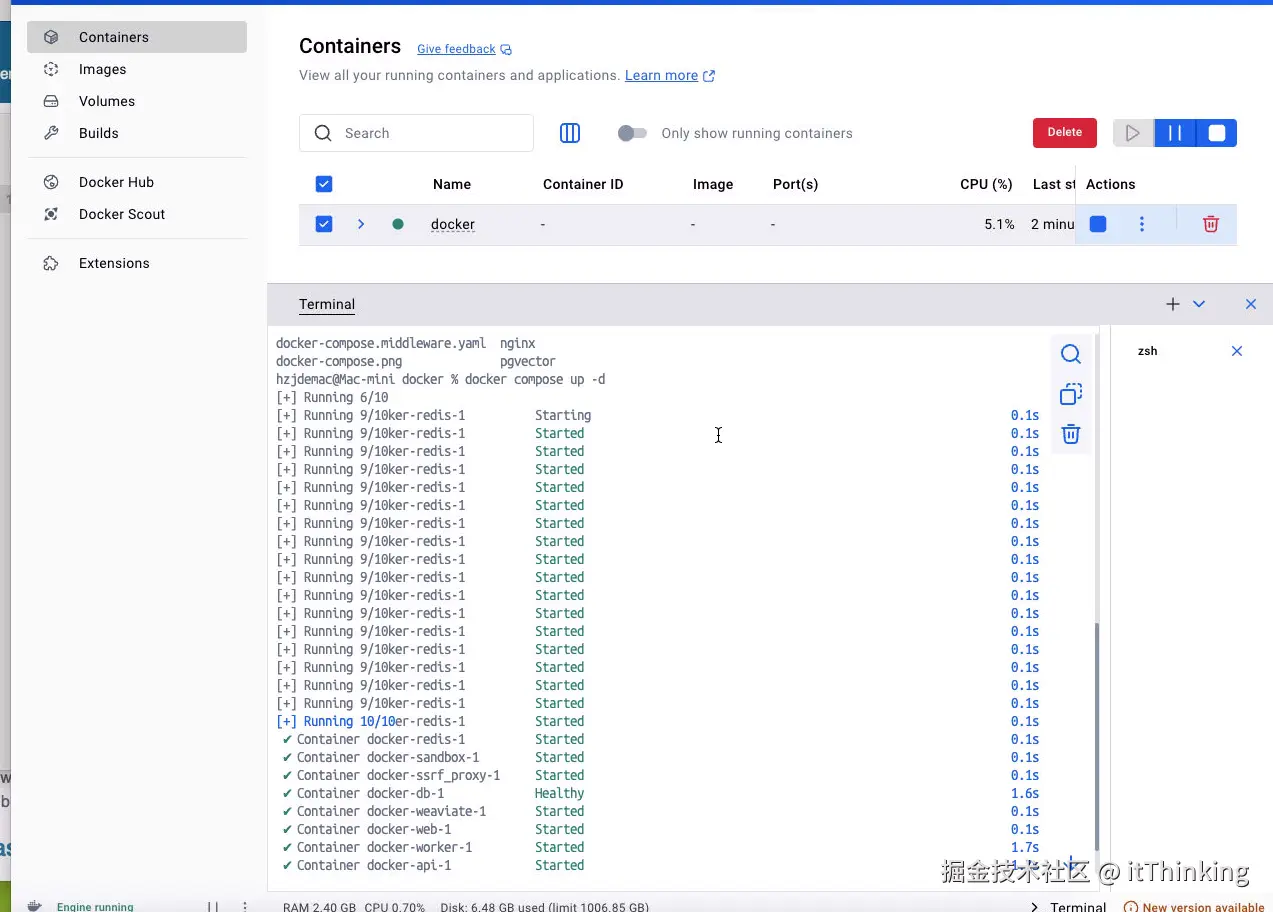This screenshot has width=1273, height=912.
Task: Click the Start play button in bulk toolbar
Action: pos(1133,133)
